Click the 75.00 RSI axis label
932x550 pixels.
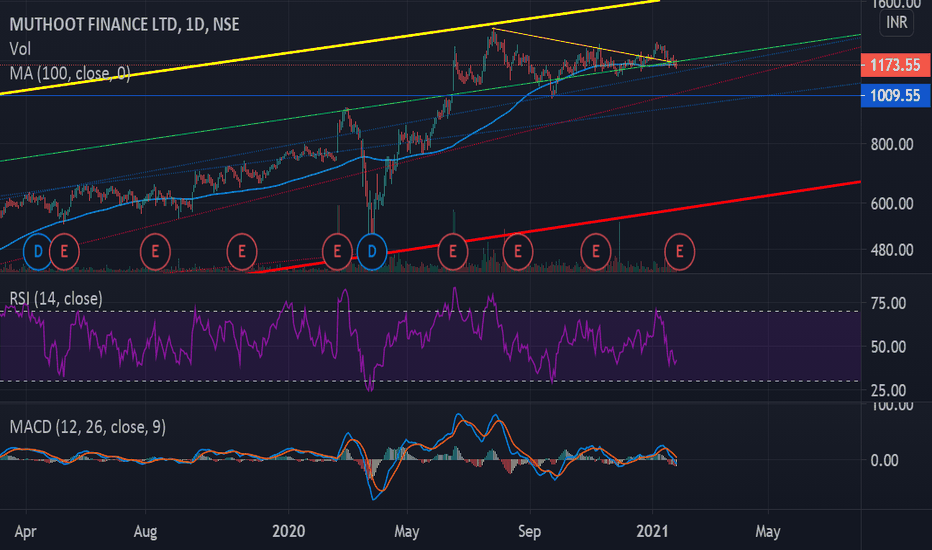coord(888,303)
